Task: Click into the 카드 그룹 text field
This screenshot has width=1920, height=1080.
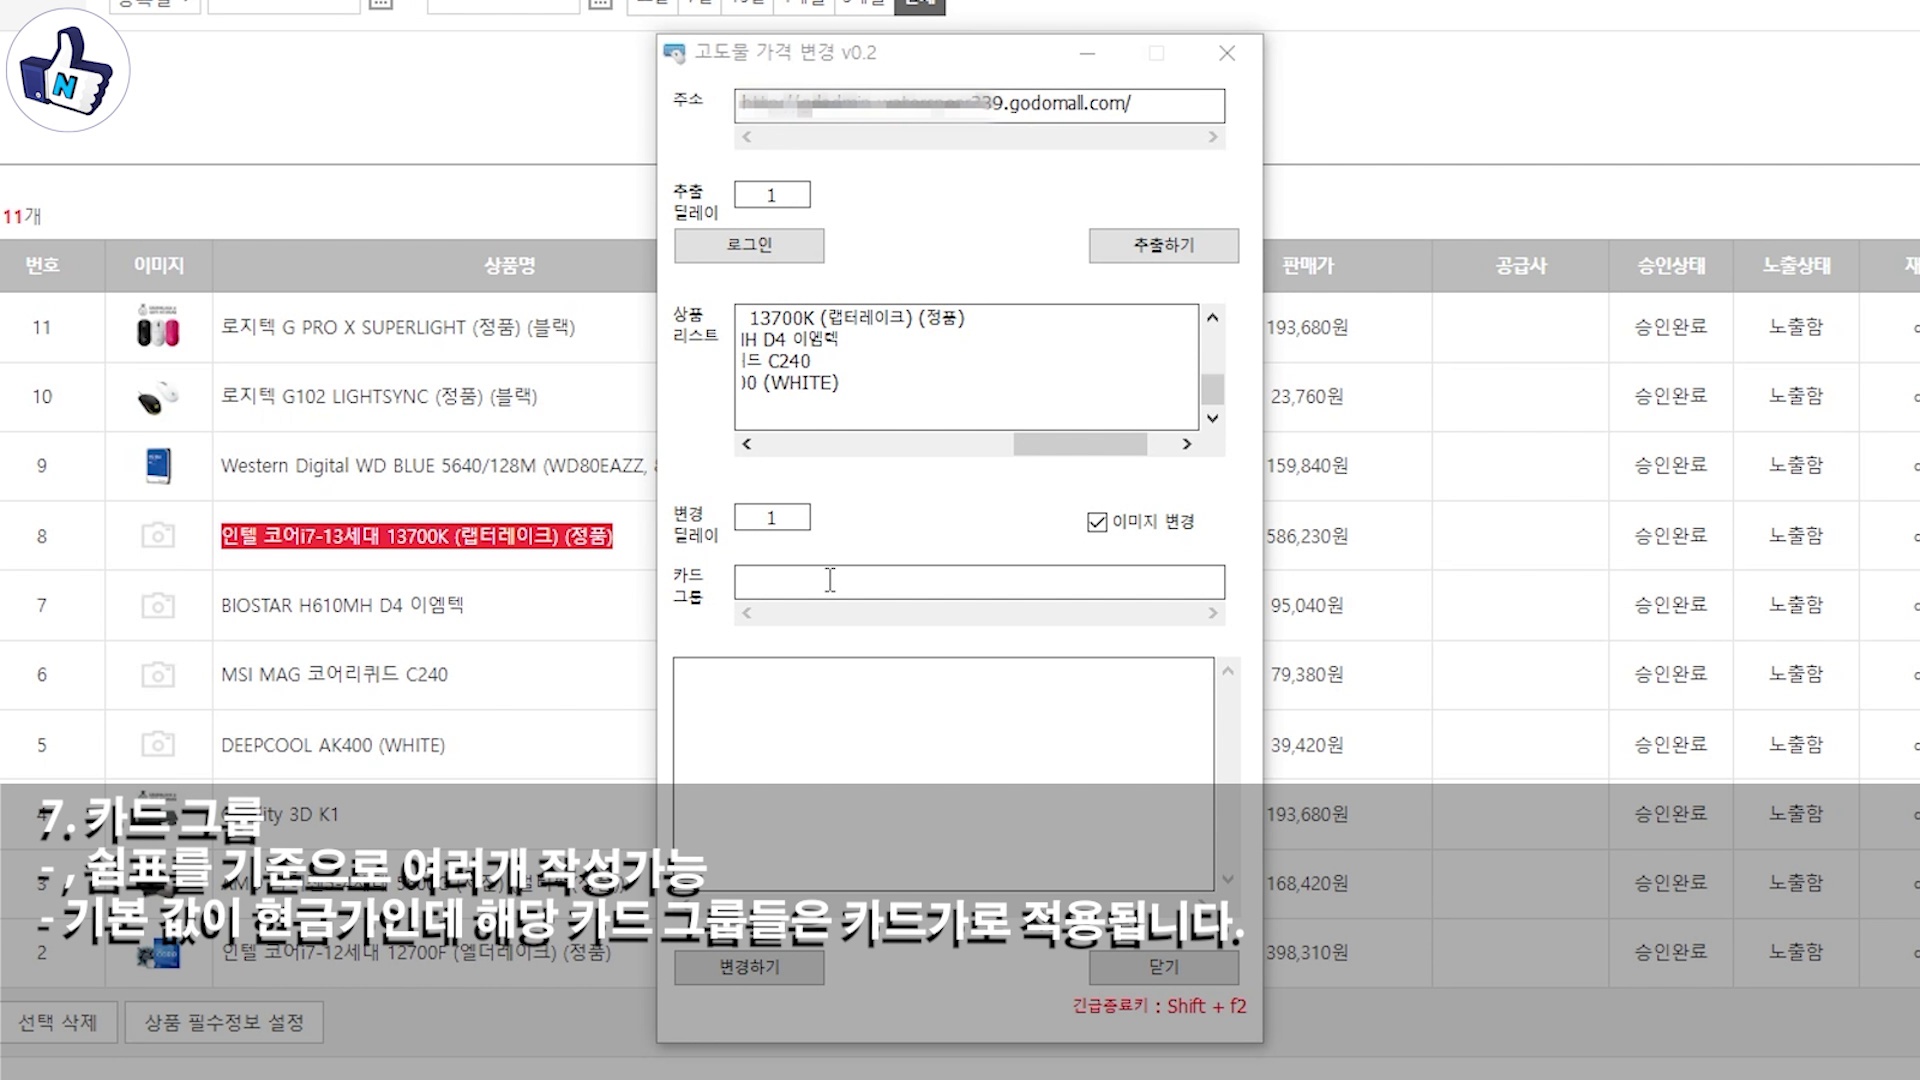Action: click(x=978, y=582)
